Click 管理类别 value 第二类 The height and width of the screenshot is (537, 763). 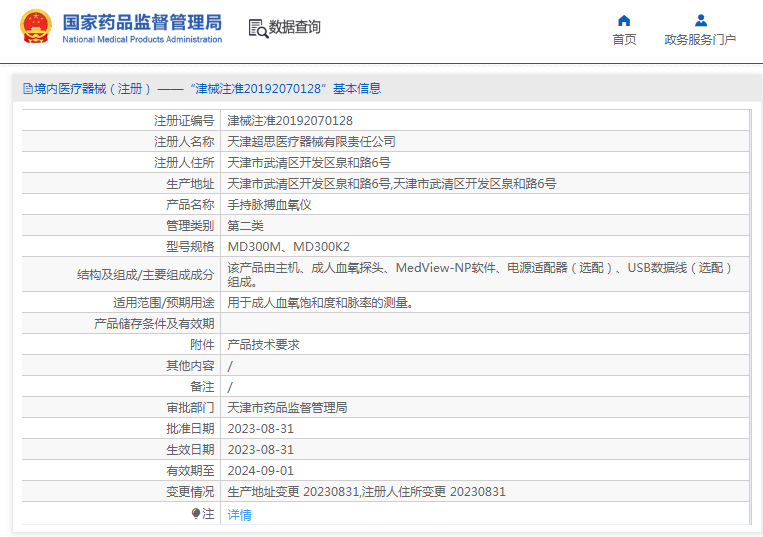(245, 226)
